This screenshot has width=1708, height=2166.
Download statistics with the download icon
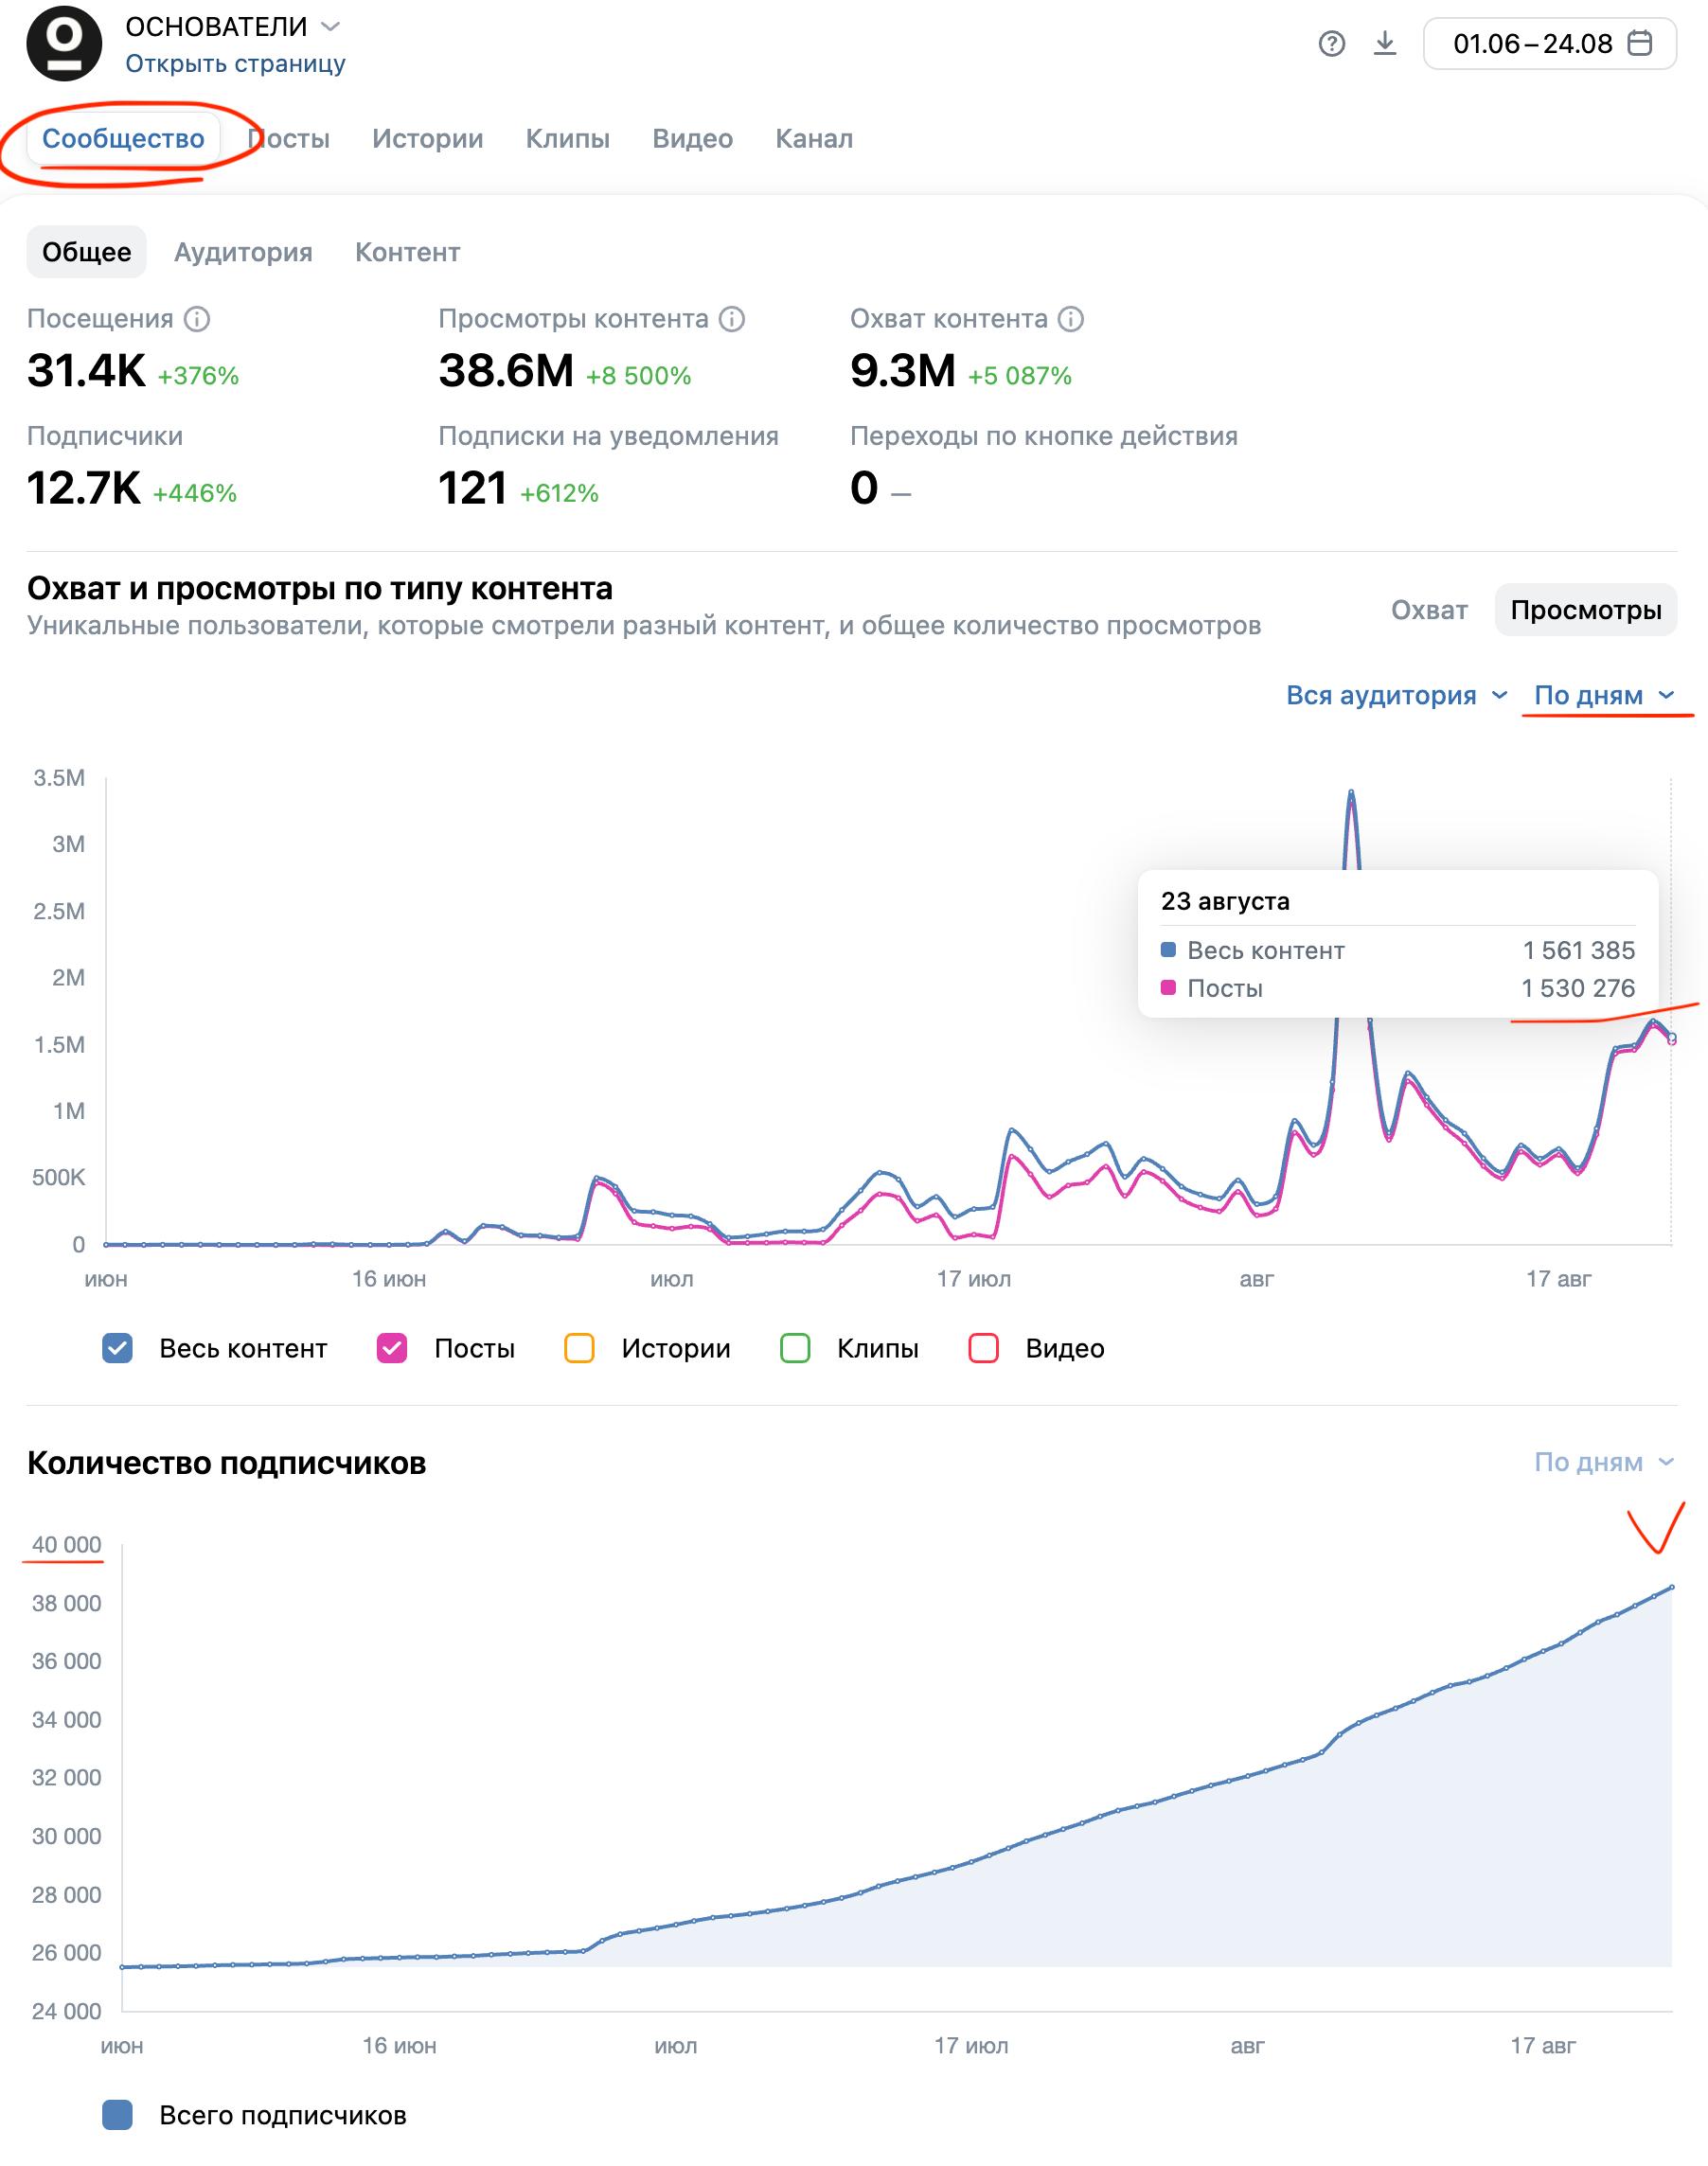click(1385, 44)
